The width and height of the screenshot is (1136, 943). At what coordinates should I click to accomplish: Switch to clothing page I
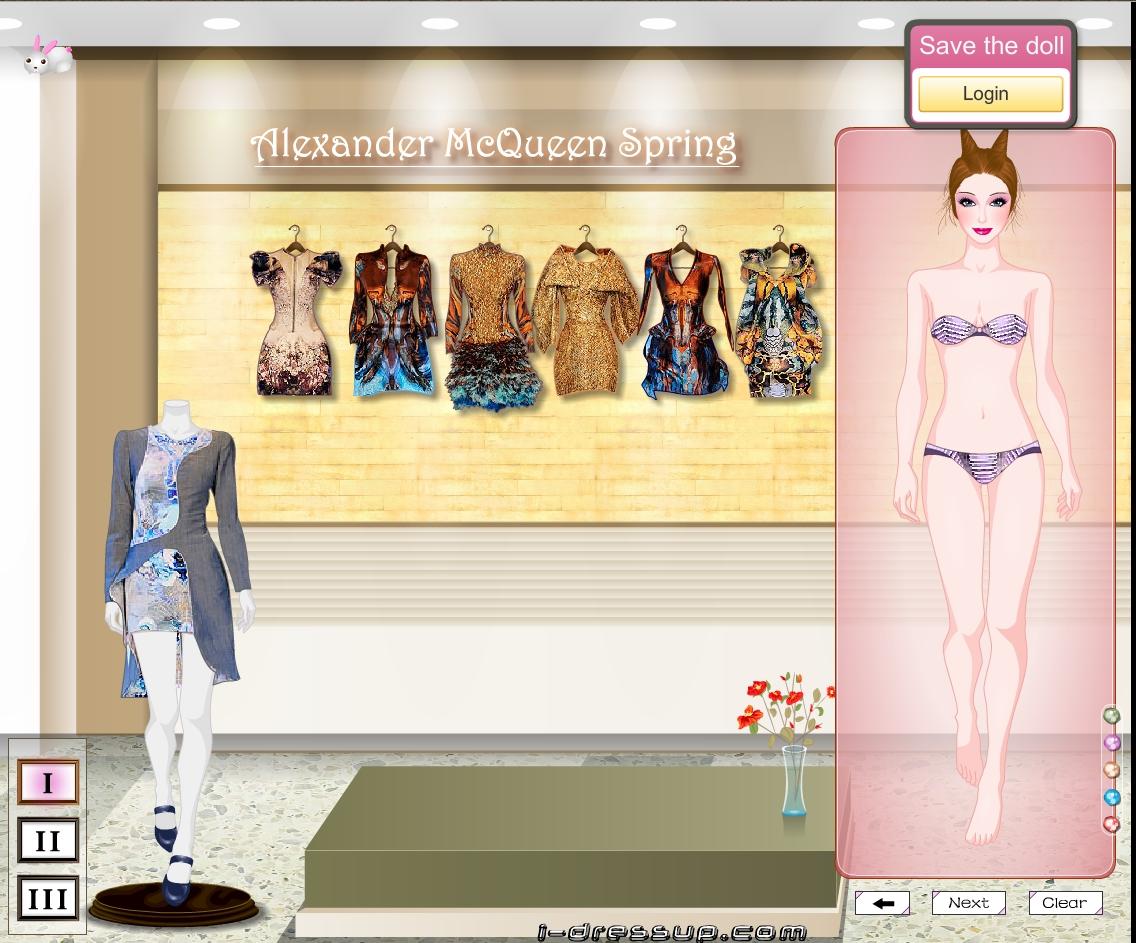point(47,783)
